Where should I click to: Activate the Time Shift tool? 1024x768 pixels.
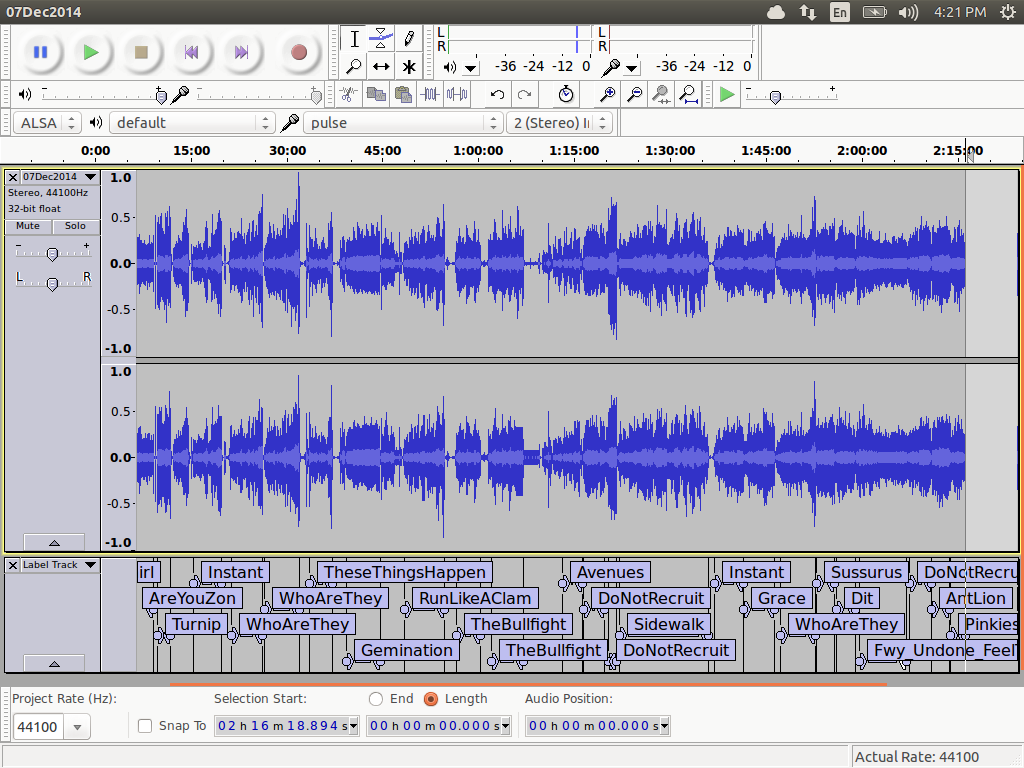tap(381, 67)
